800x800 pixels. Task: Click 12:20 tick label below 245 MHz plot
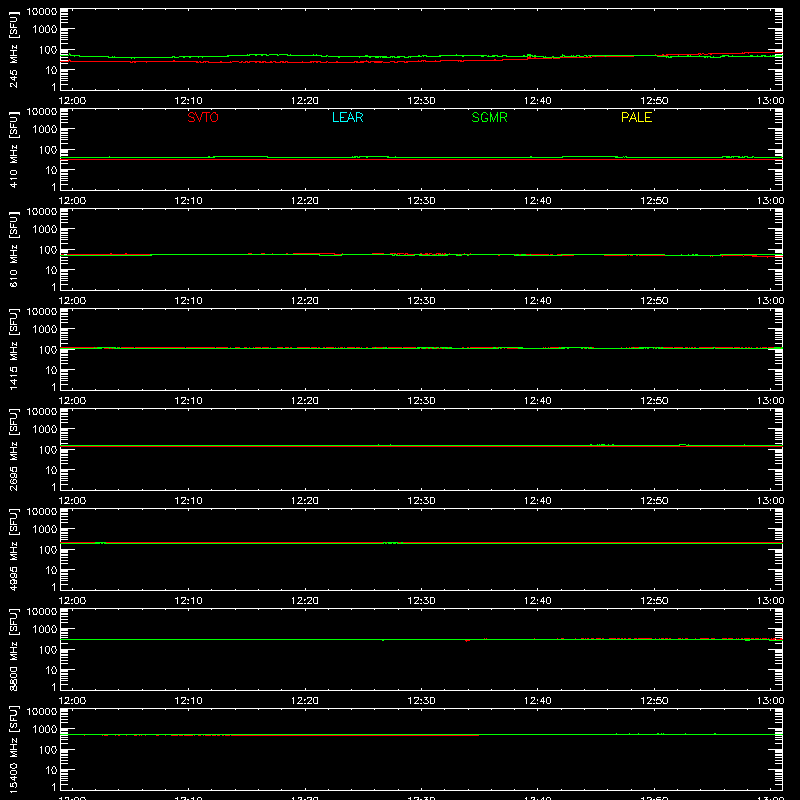[305, 101]
